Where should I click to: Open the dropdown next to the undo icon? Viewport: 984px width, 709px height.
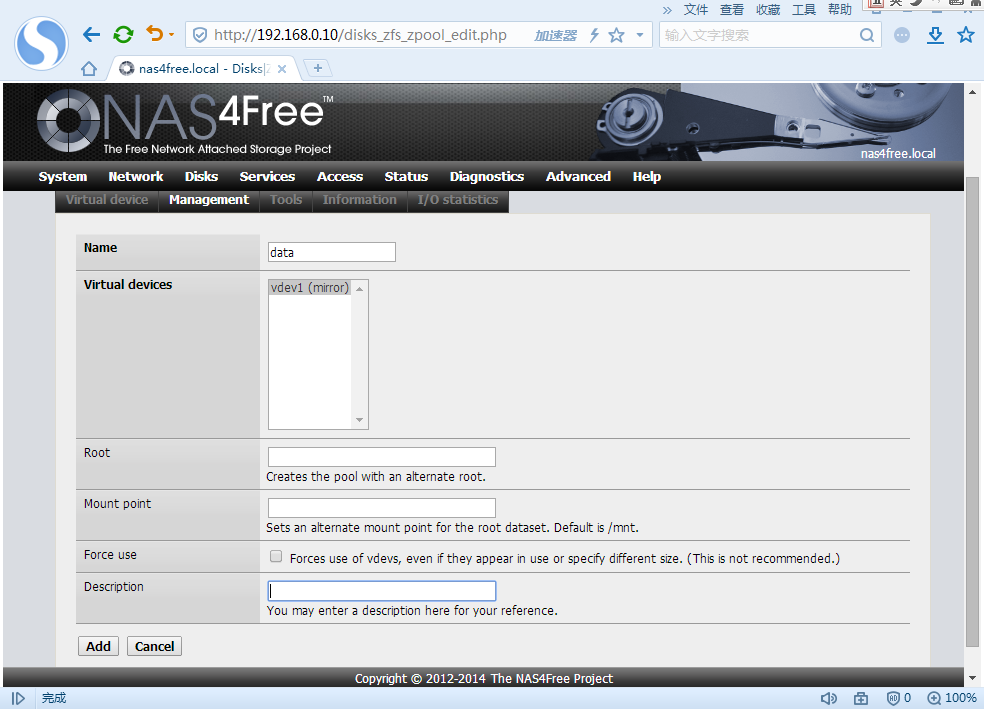pyautogui.click(x=171, y=35)
